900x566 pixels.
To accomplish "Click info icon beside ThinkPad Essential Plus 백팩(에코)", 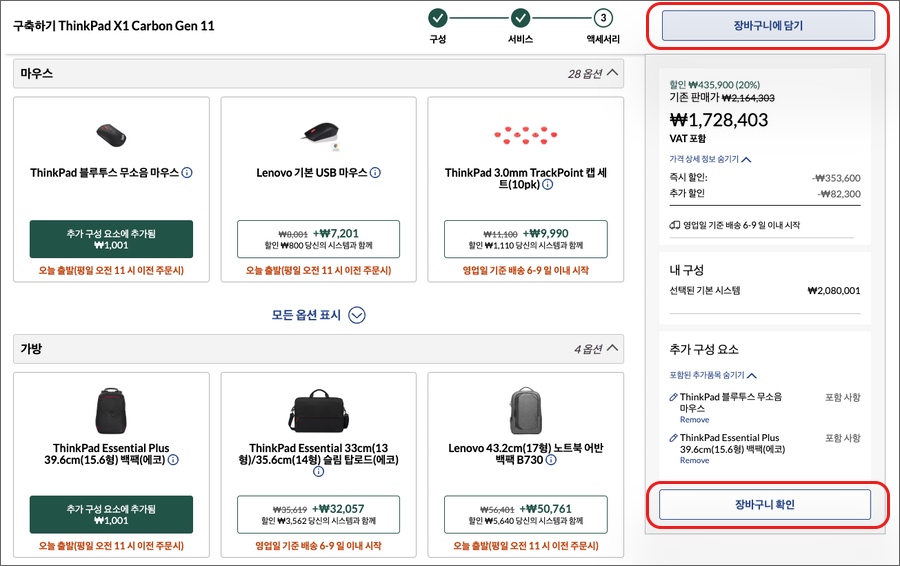I will 173,459.
